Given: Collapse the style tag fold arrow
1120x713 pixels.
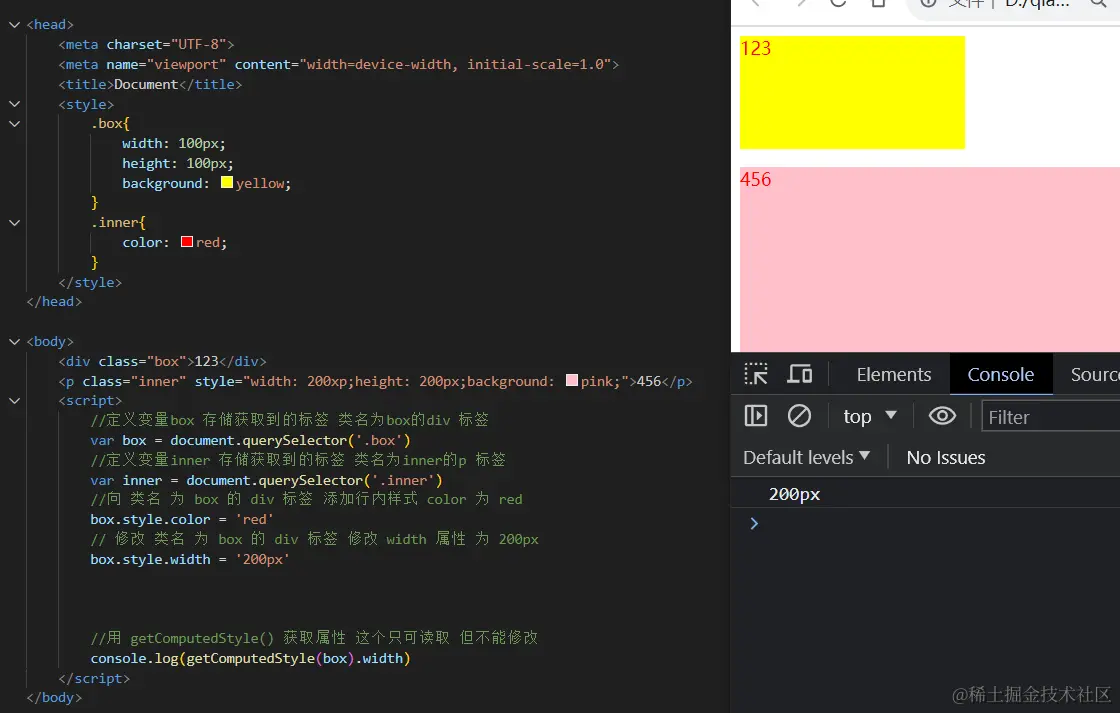Looking at the screenshot, I should (14, 104).
